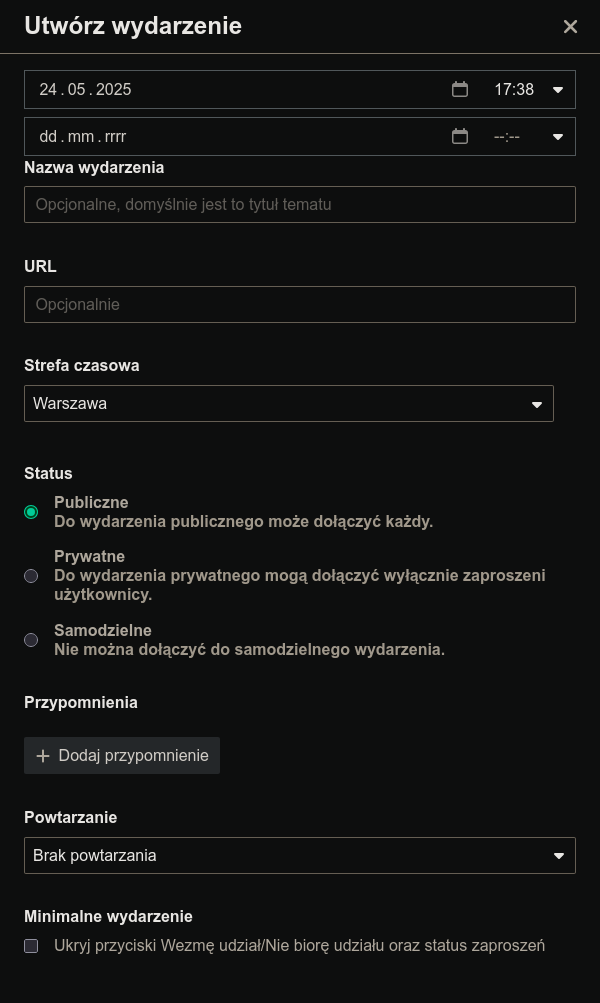Focus the Nazwa wydarzenia input field
The width and height of the screenshot is (600, 1003).
tap(299, 205)
